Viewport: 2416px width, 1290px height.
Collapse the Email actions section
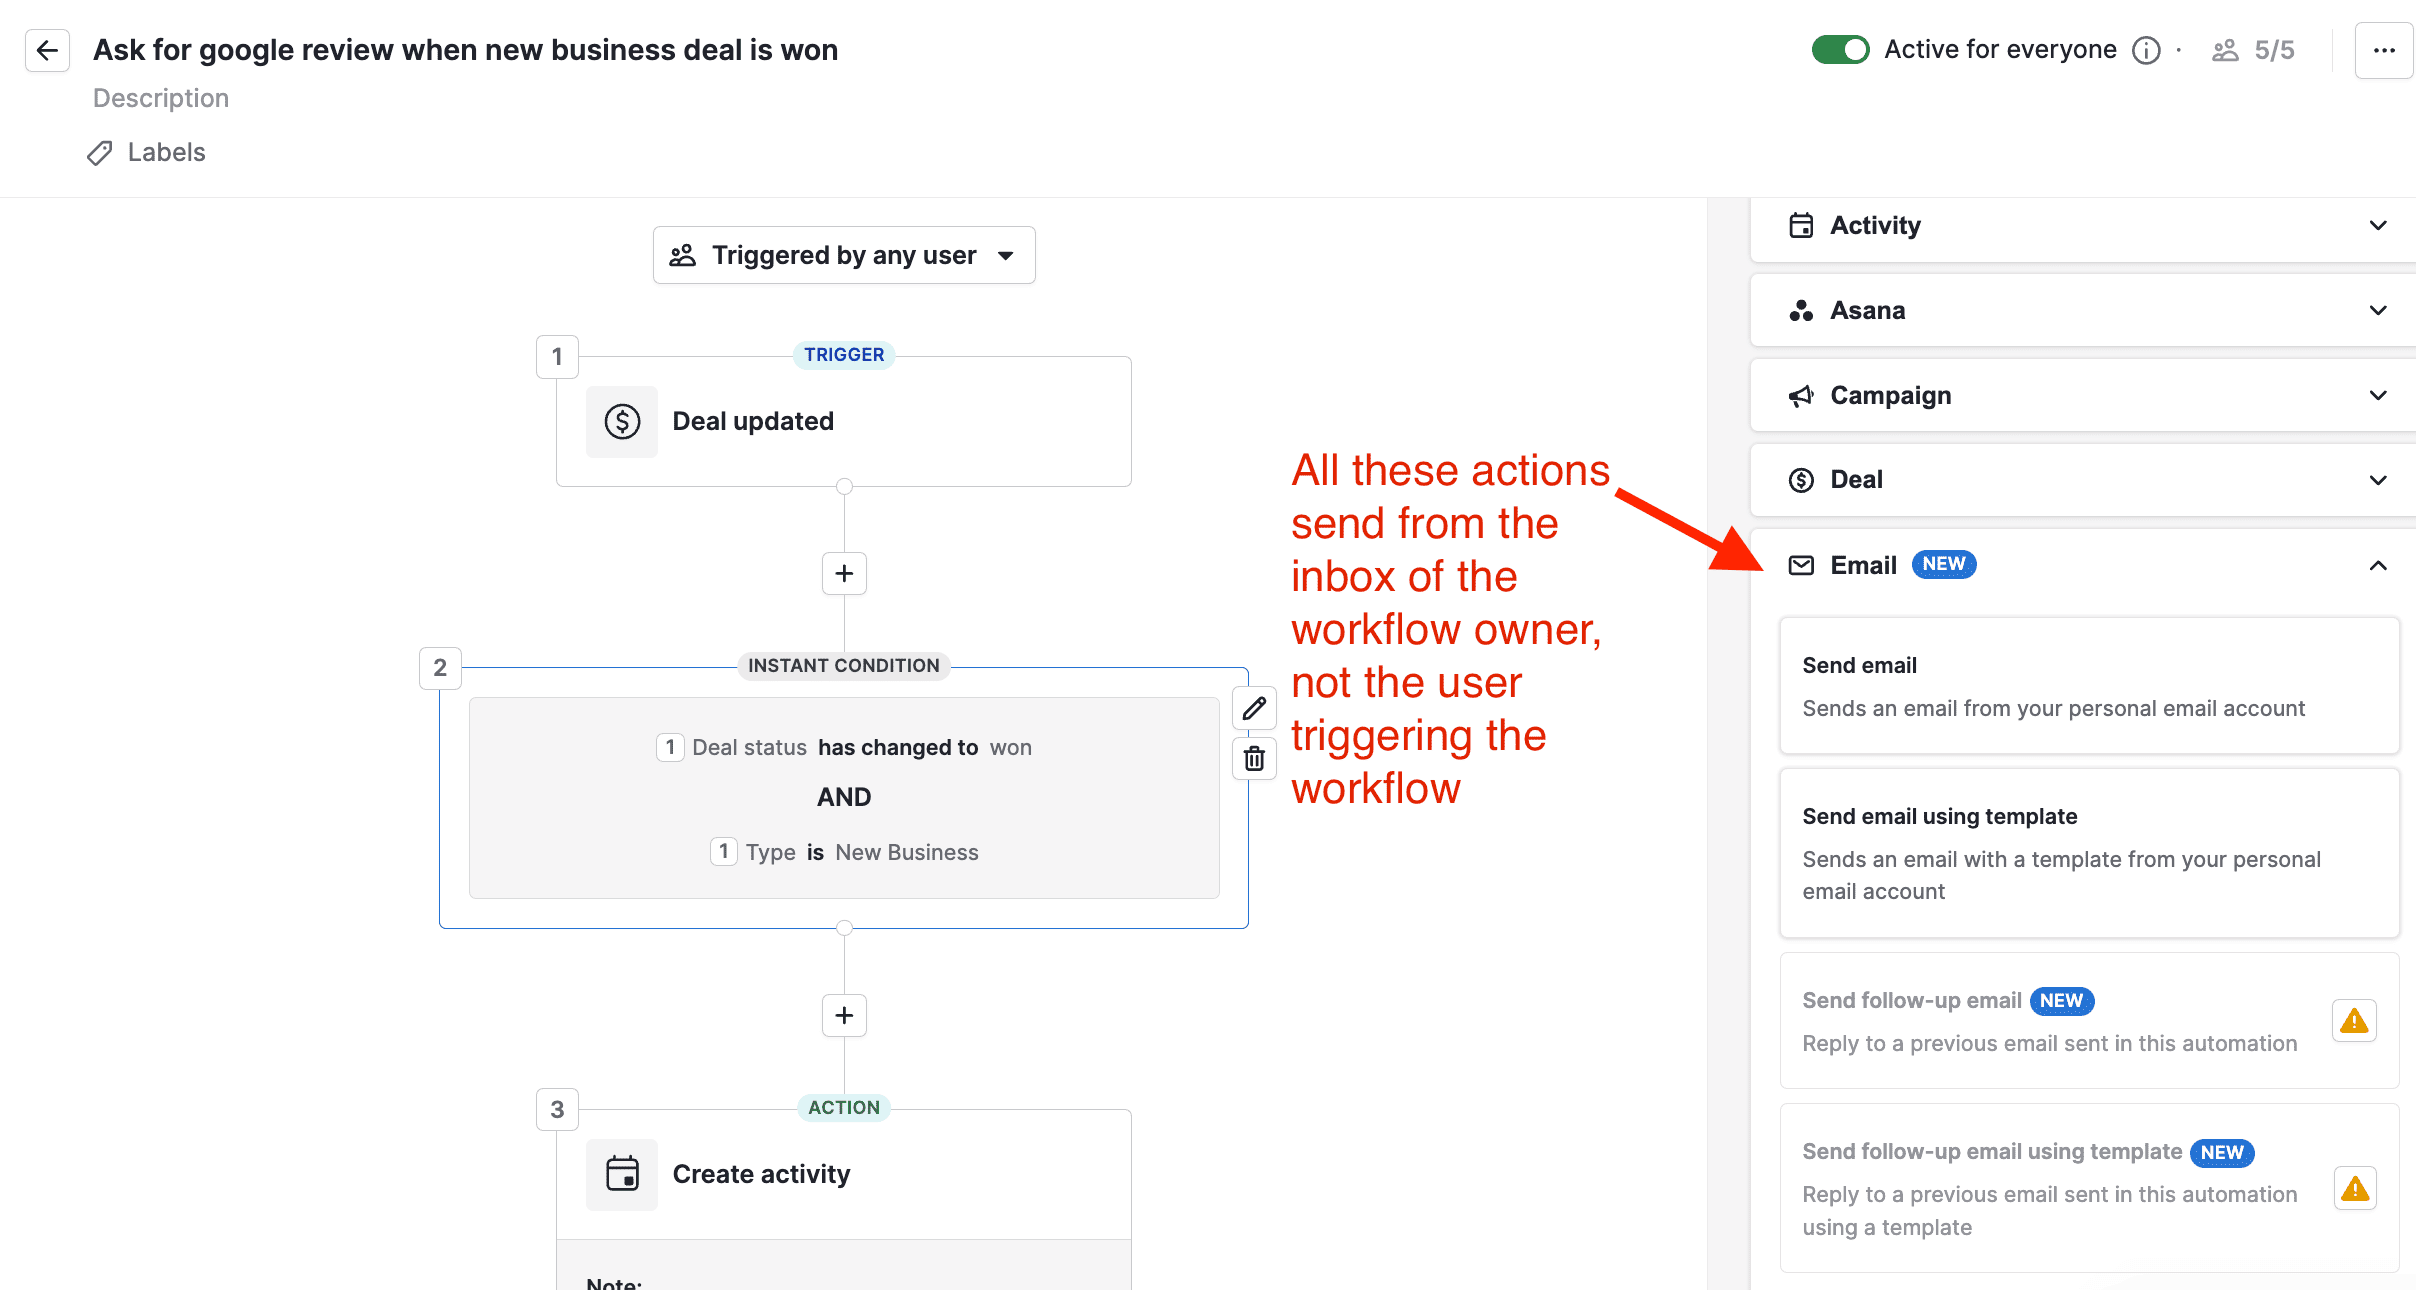(x=2377, y=566)
